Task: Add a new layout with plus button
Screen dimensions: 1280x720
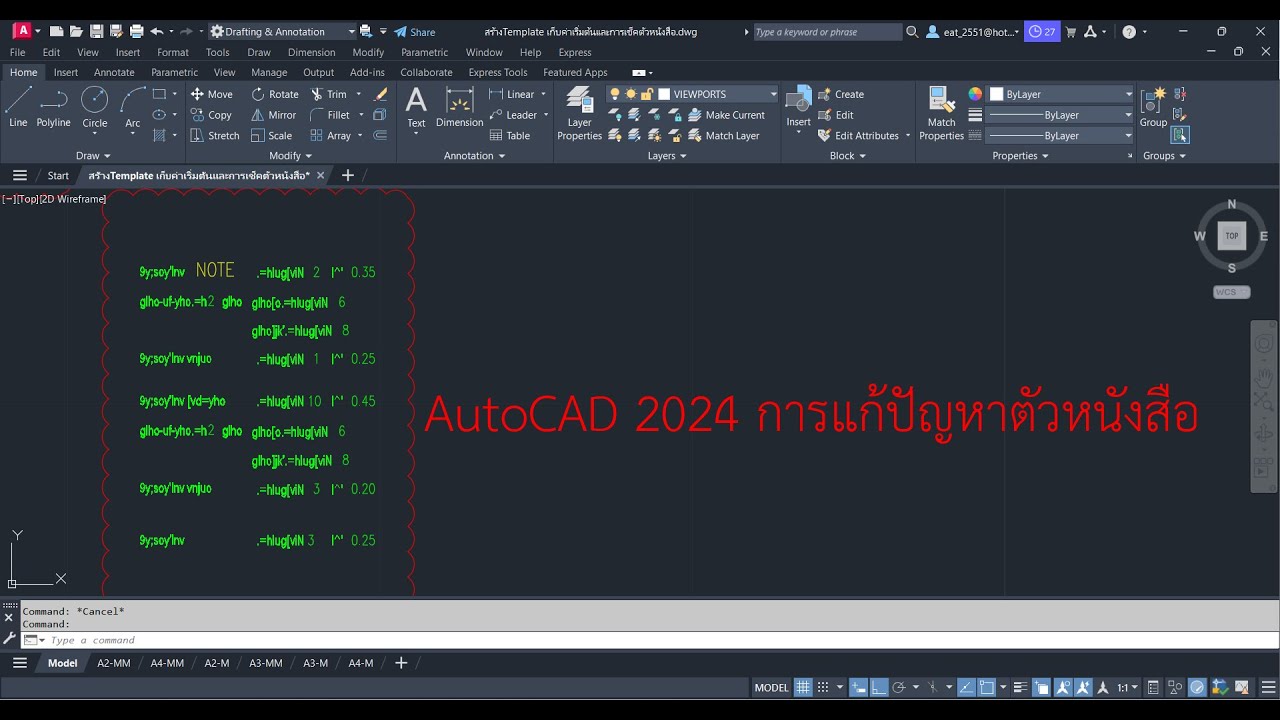Action: click(401, 663)
